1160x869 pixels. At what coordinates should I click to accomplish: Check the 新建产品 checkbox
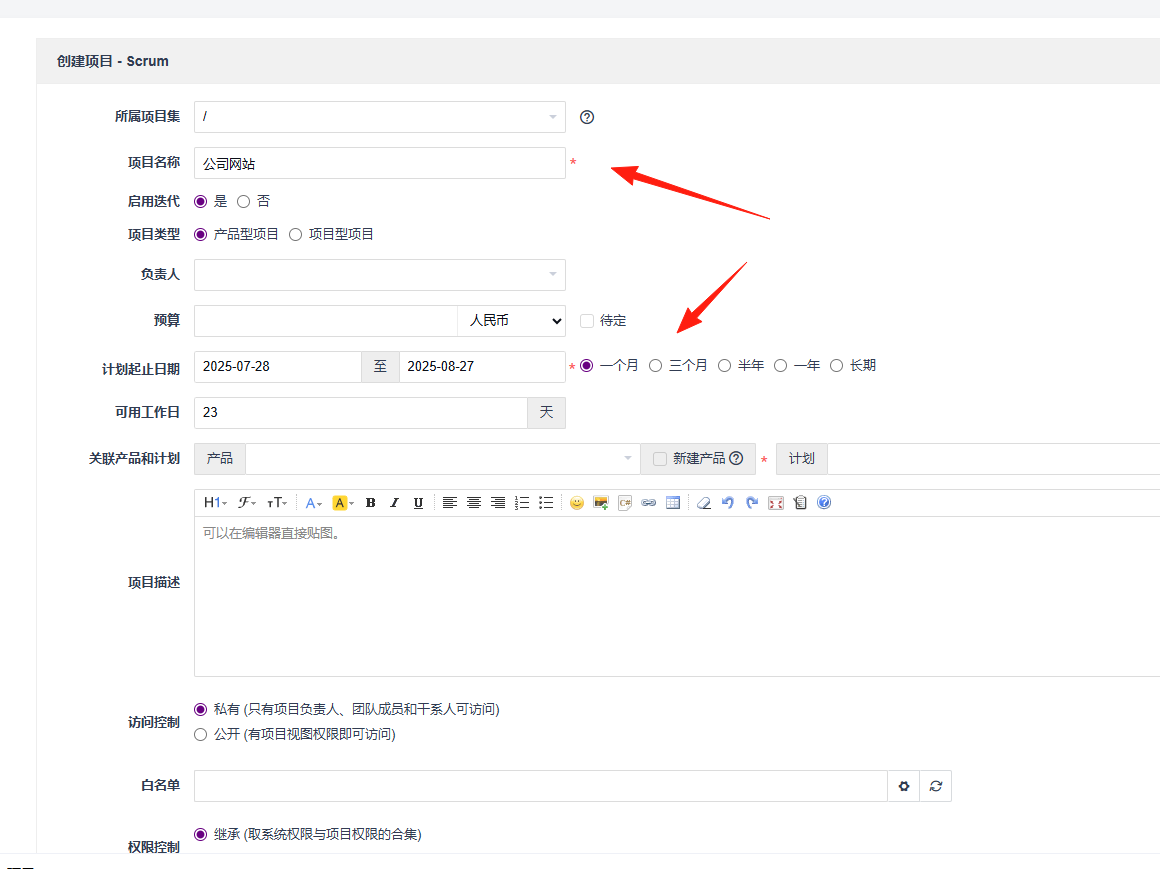(660, 459)
